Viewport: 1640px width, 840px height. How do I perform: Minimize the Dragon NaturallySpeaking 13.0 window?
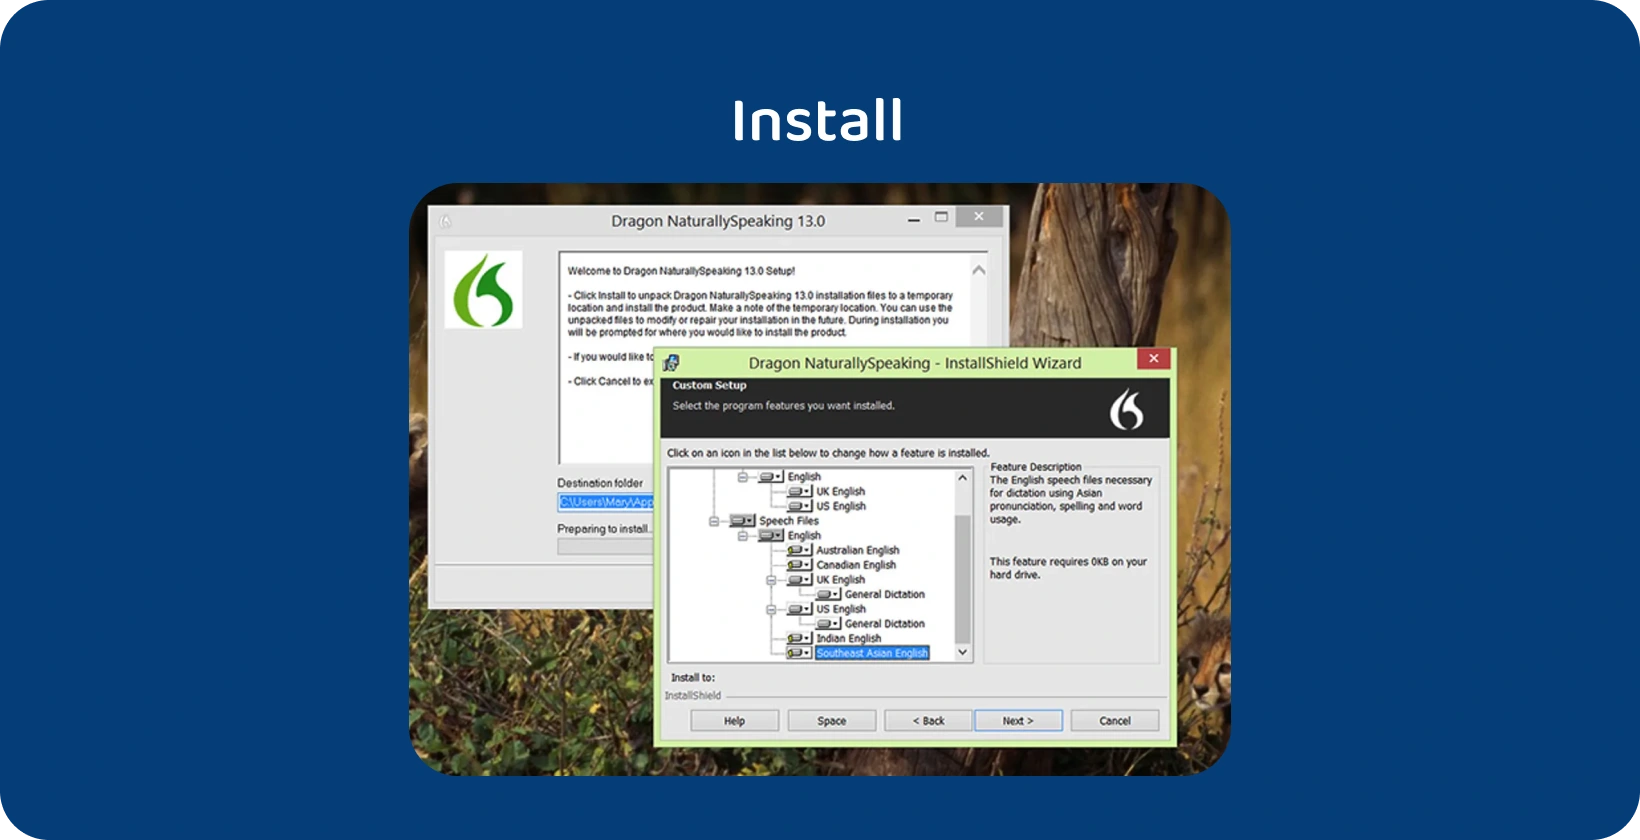pyautogui.click(x=914, y=219)
